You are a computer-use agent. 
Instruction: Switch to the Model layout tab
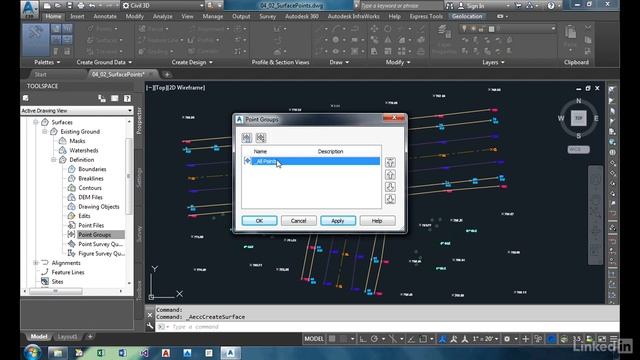click(x=39, y=337)
